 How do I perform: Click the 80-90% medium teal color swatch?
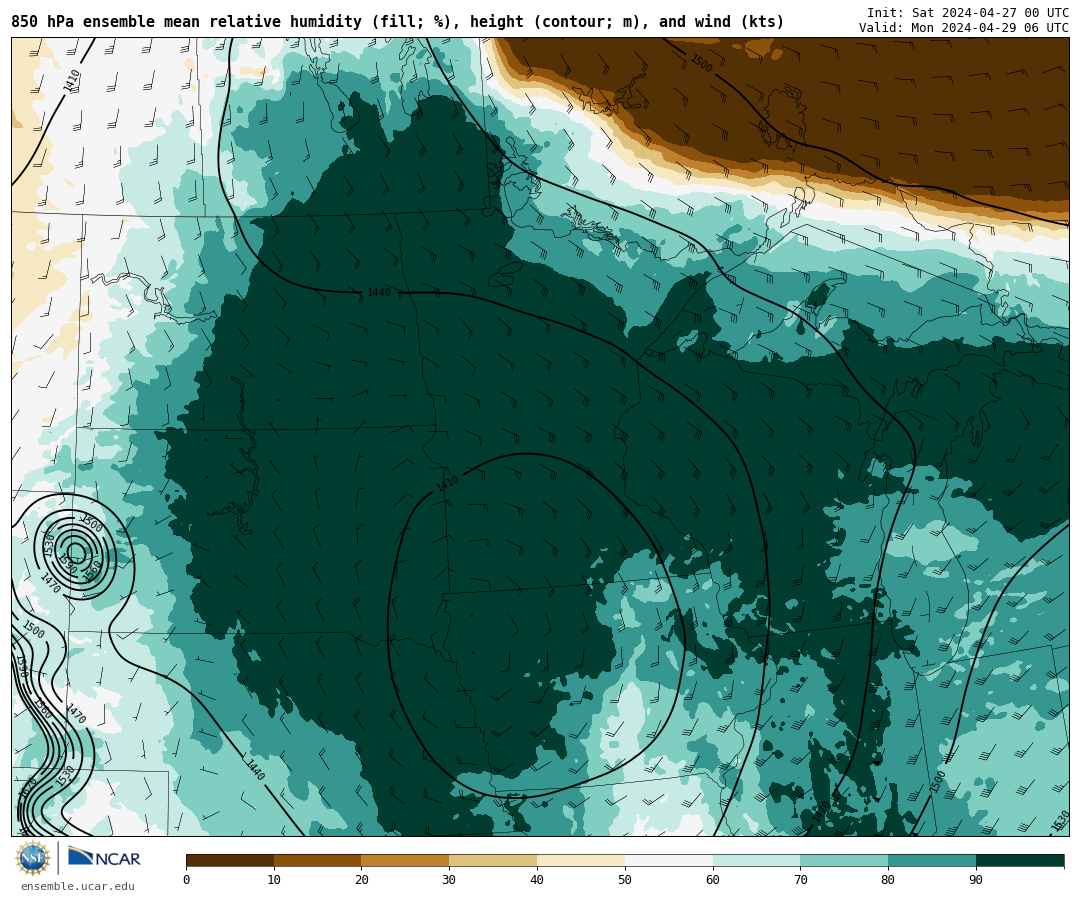click(932, 860)
